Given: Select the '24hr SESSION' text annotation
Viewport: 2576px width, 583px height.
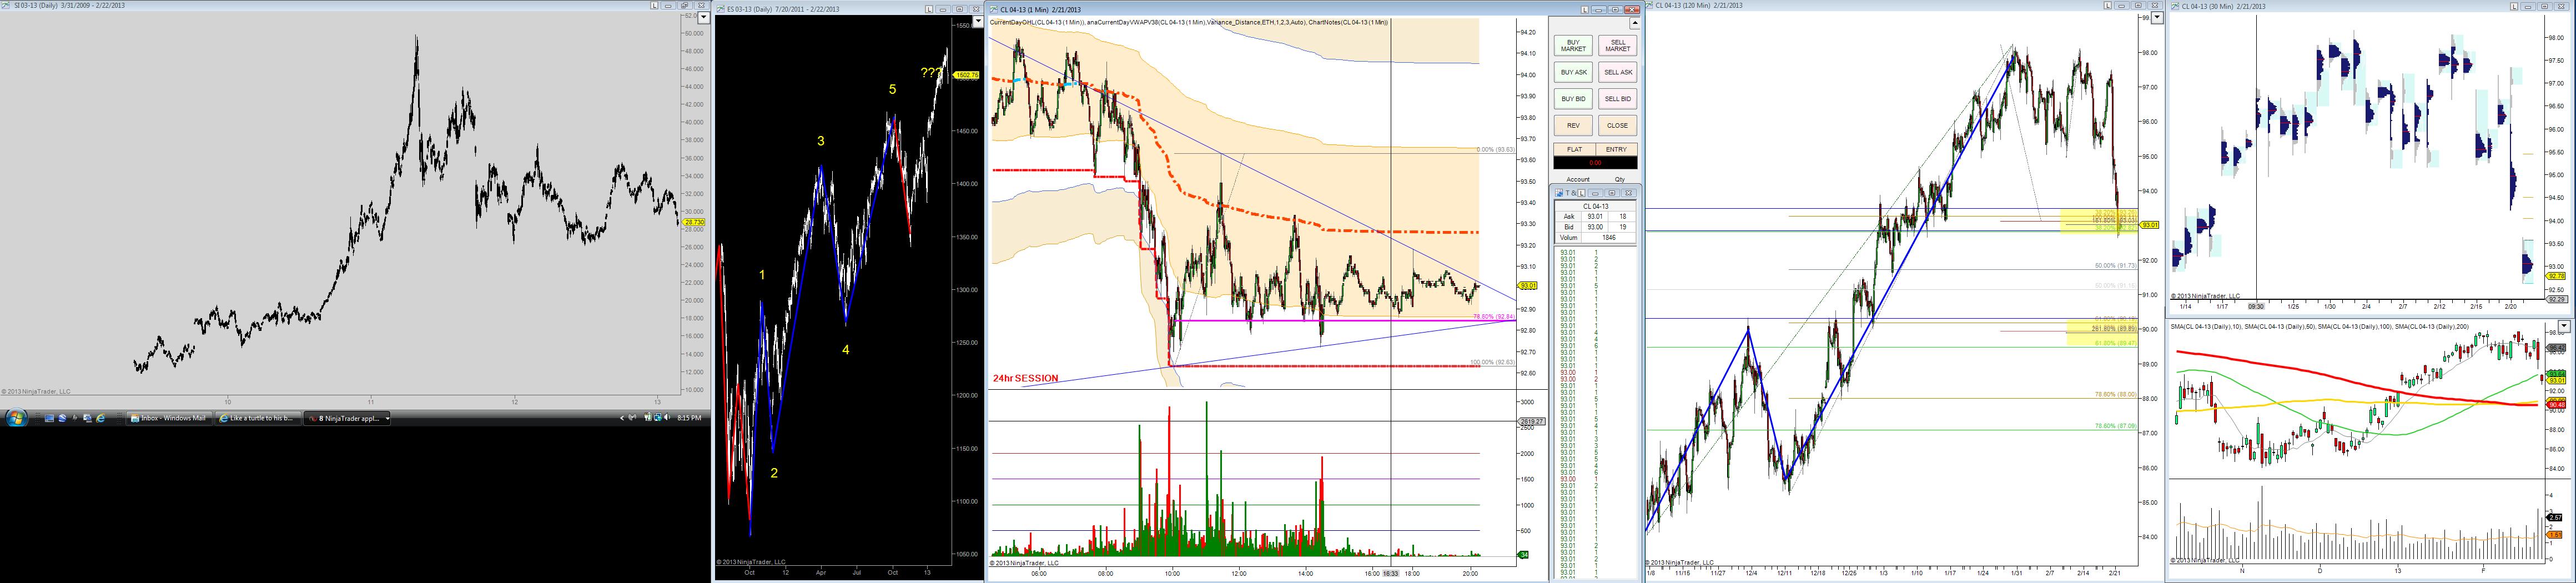Looking at the screenshot, I should click(1025, 379).
